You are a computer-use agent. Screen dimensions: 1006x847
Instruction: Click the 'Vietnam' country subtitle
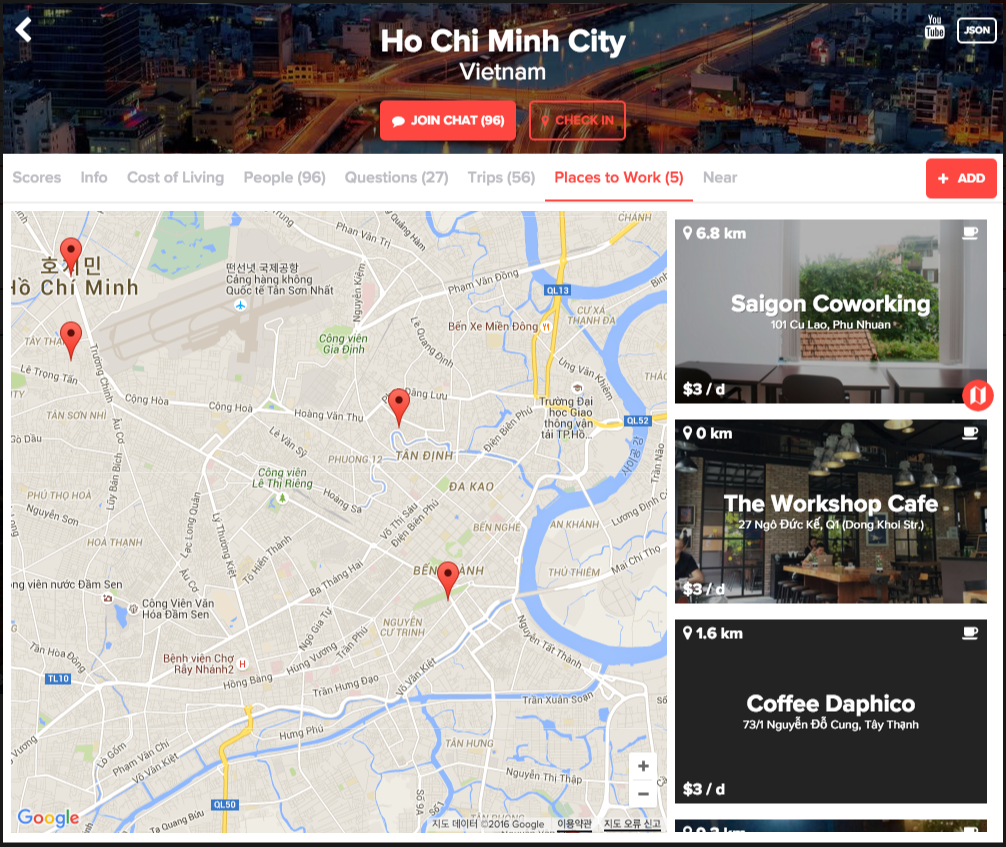coord(502,72)
